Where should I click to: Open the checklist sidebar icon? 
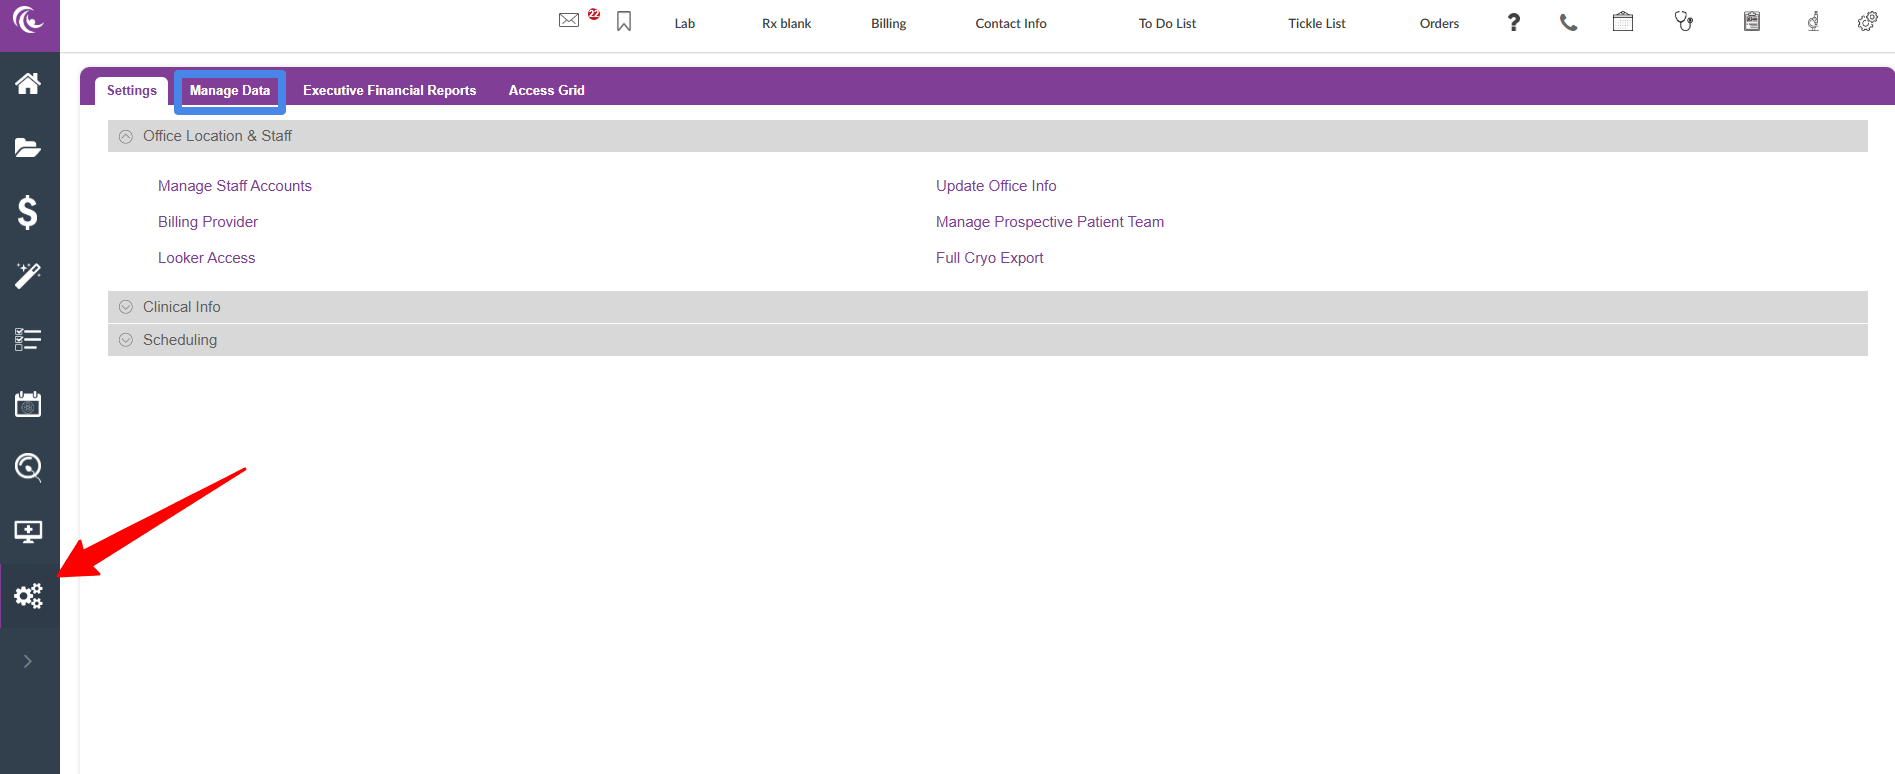tap(28, 340)
